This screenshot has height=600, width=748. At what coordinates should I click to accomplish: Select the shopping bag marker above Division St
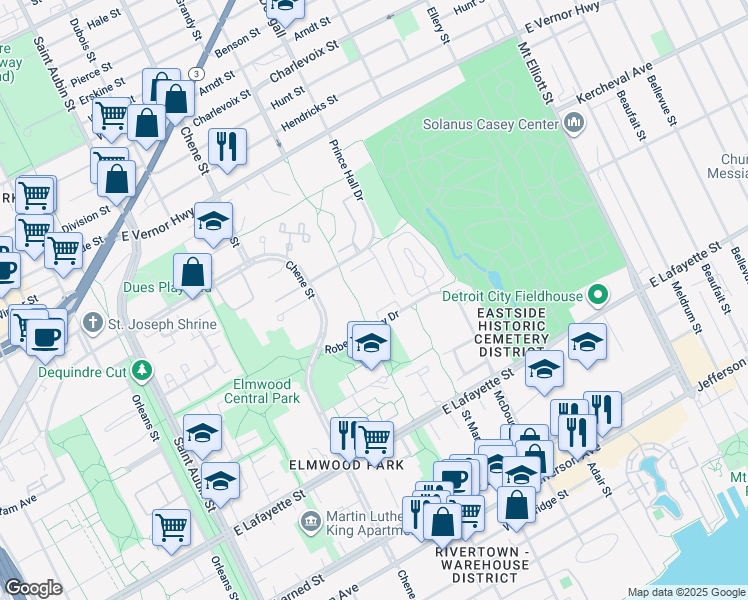tap(116, 180)
